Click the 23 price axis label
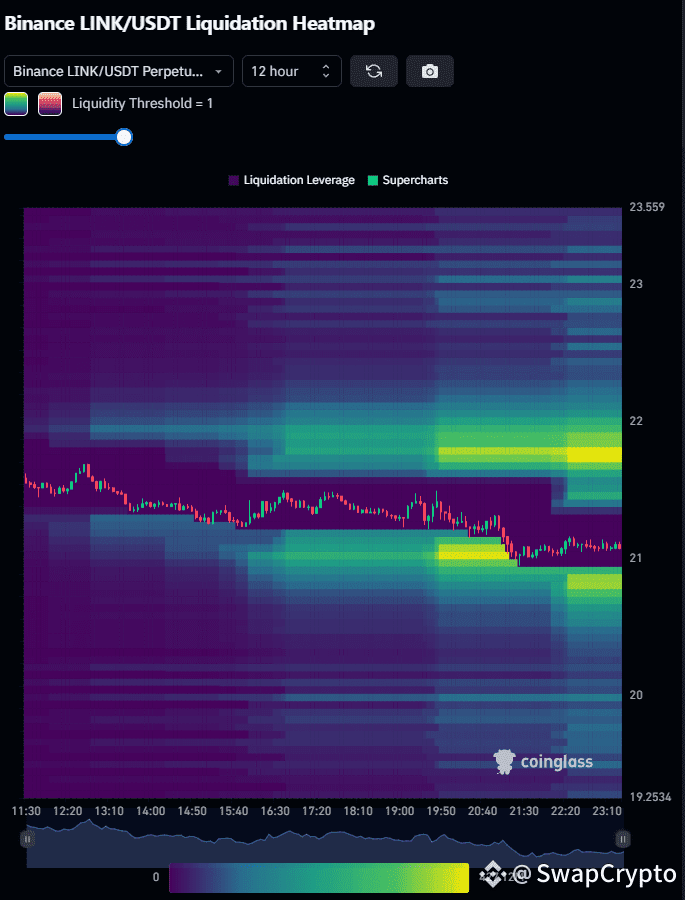The height and width of the screenshot is (900, 685). [x=636, y=284]
